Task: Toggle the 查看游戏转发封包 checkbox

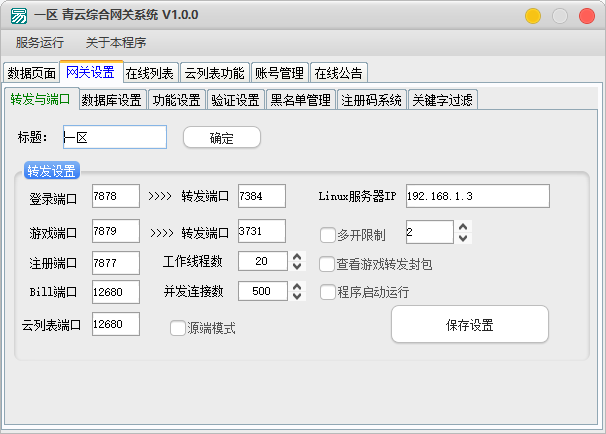Action: click(x=327, y=264)
